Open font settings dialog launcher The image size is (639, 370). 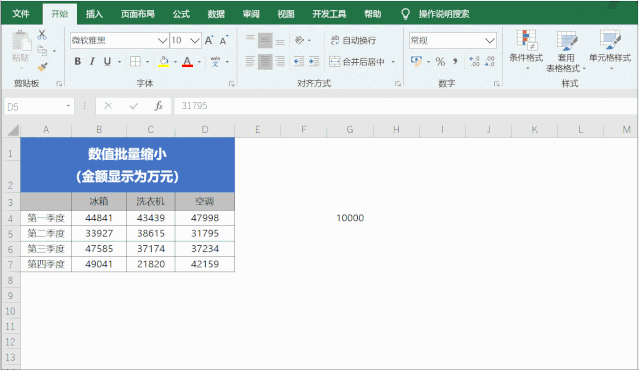click(x=231, y=84)
